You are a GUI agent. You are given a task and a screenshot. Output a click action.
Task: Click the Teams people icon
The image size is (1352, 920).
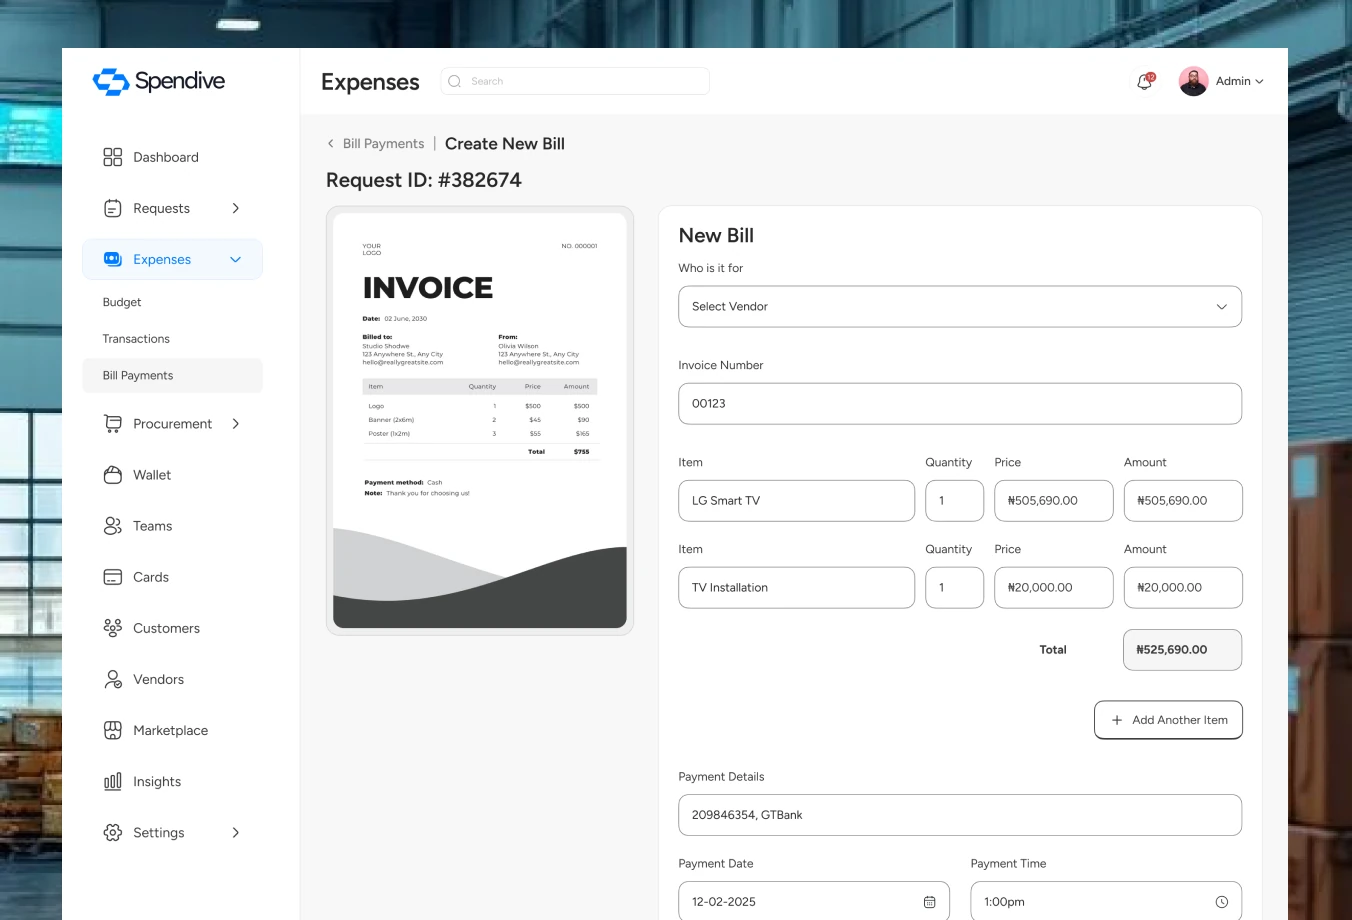coord(113,526)
